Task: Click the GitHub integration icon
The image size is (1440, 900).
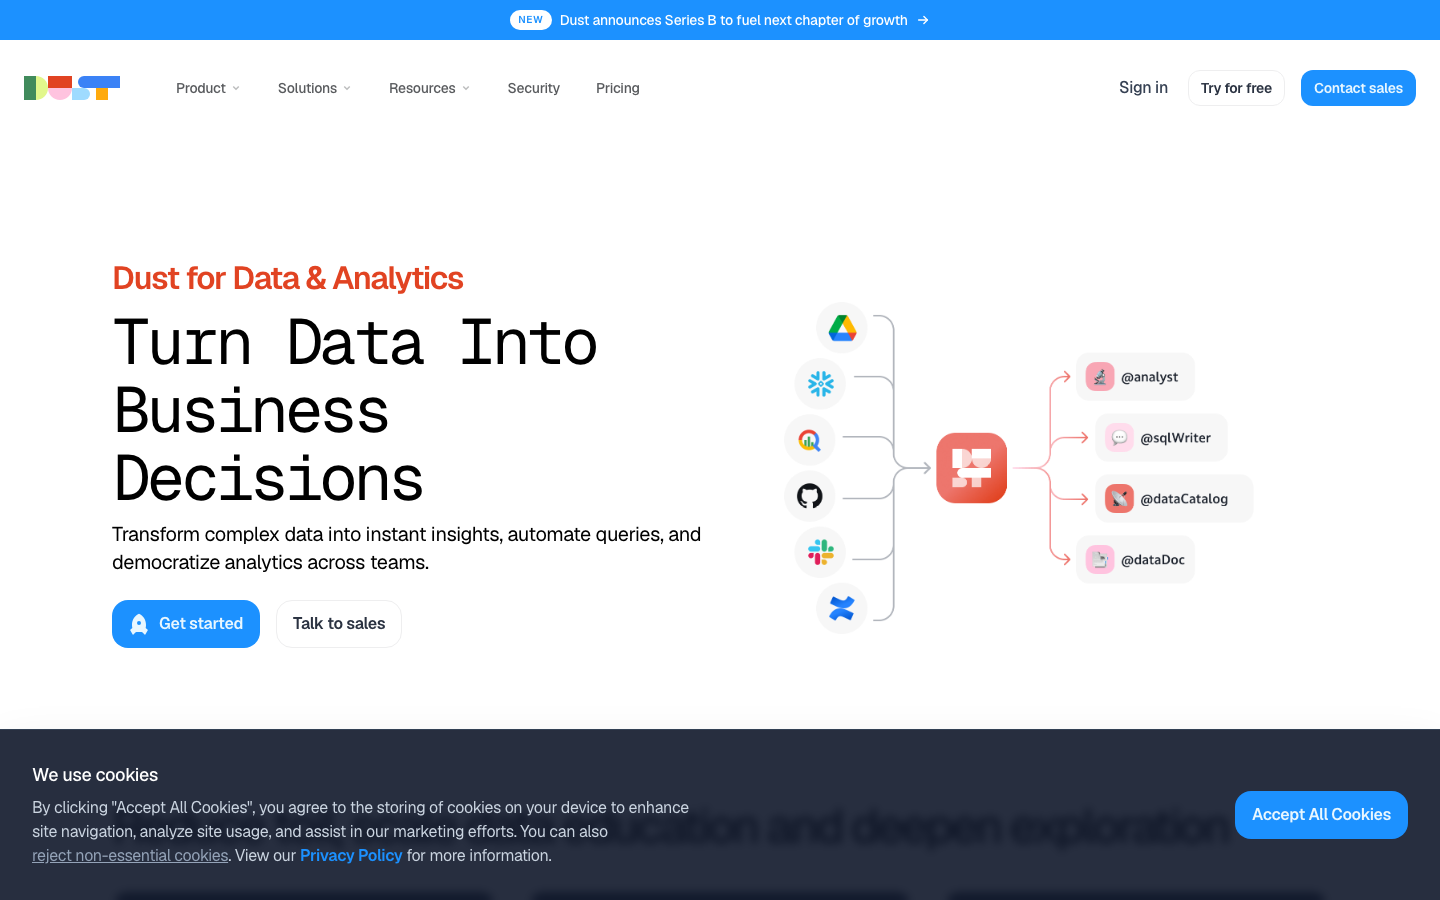Action: pos(810,496)
